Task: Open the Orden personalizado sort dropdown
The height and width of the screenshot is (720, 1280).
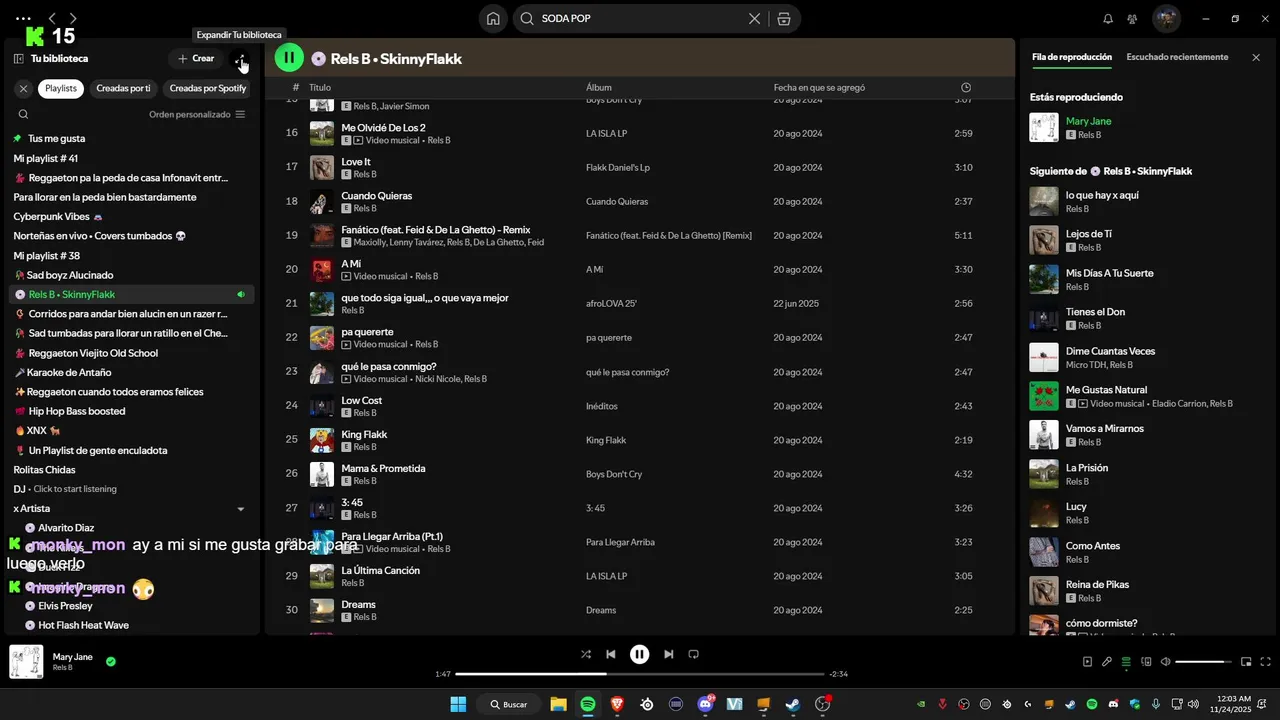Action: [197, 115]
